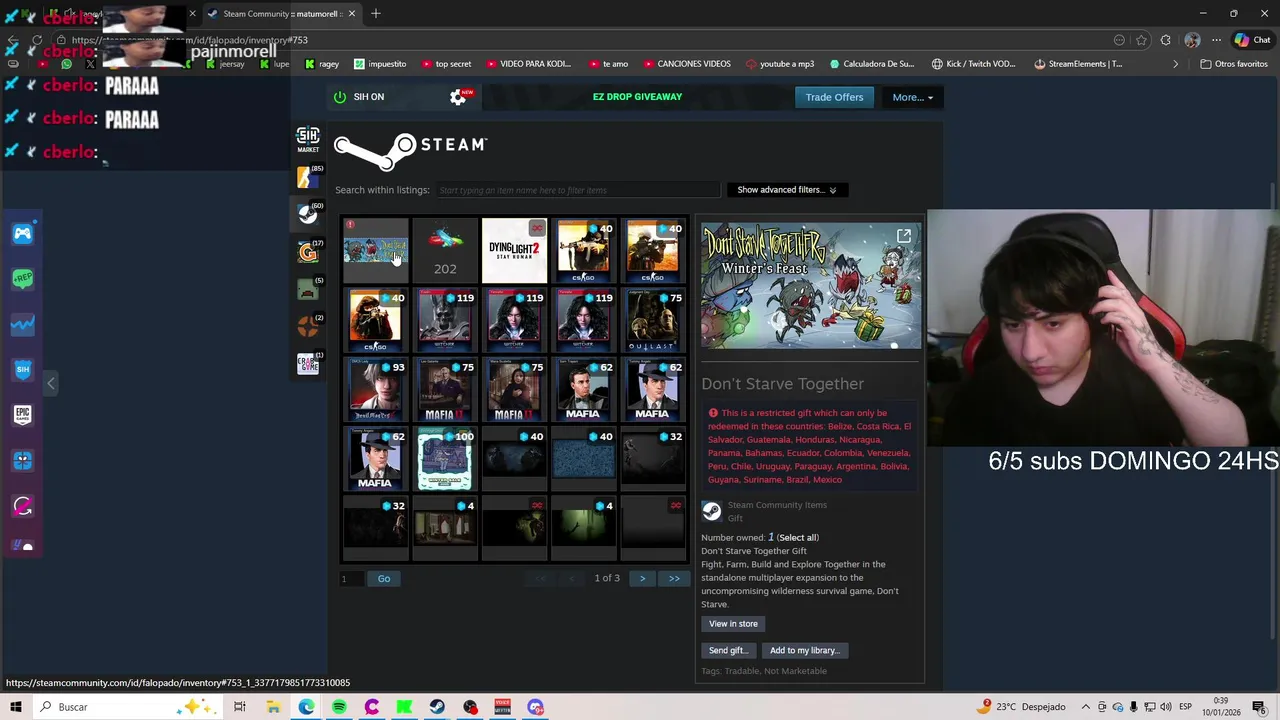Jump to last inventory page double arrow
1280x720 pixels.
tap(674, 579)
